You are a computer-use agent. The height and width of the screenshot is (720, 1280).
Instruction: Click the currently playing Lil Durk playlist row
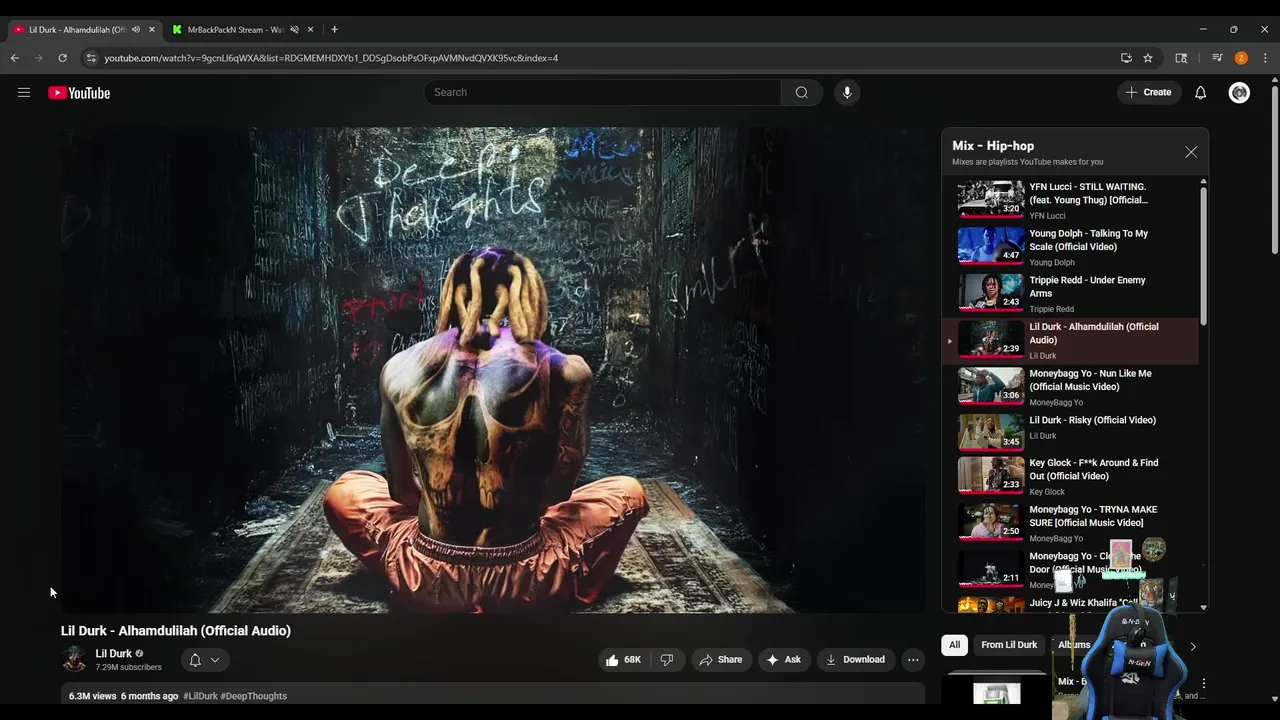pyautogui.click(x=1070, y=341)
